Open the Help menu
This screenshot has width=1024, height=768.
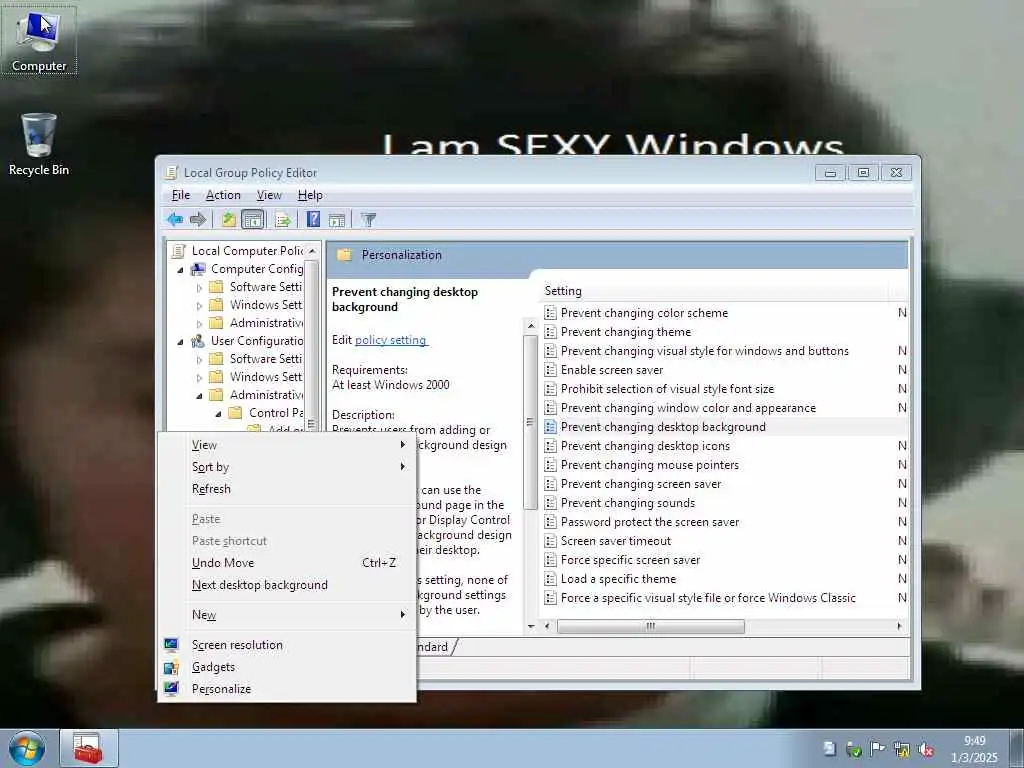tap(310, 195)
